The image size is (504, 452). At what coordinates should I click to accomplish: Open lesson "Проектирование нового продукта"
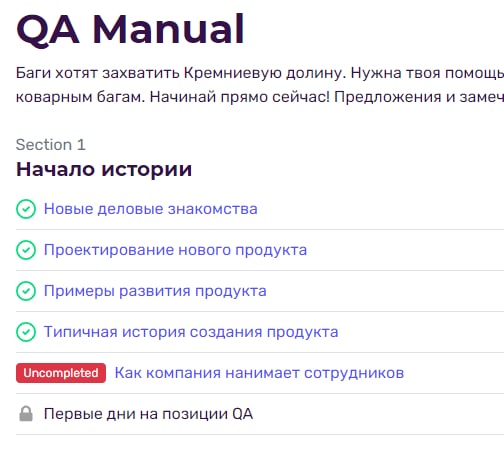[x=175, y=250]
